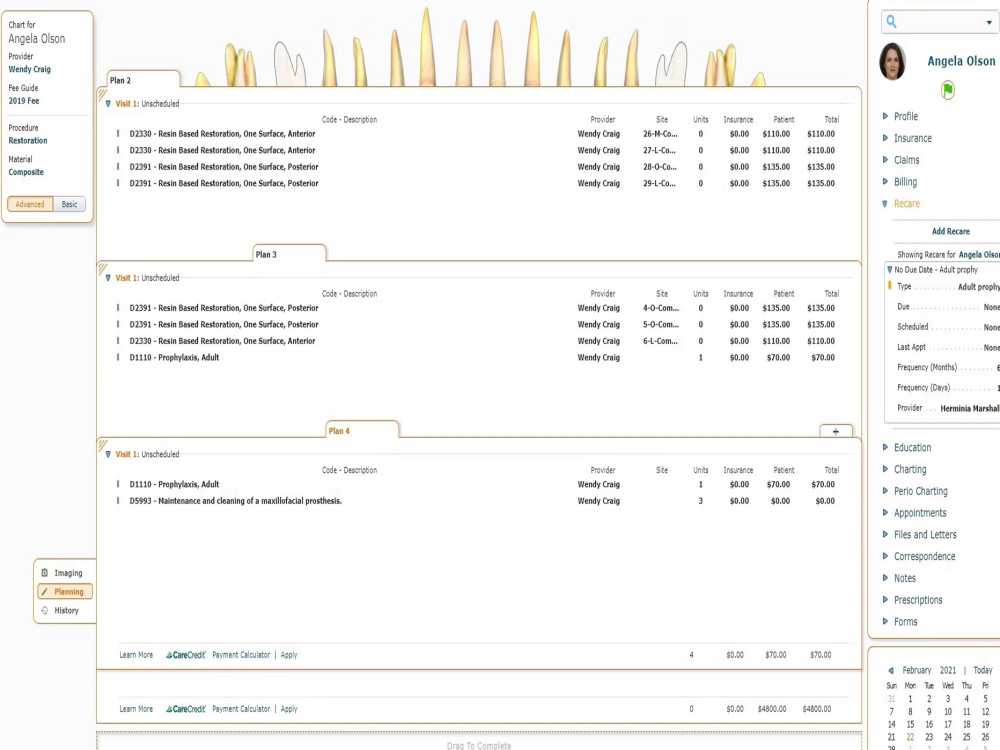Click CareCredit logo in the $70.00 totals row

[186, 655]
